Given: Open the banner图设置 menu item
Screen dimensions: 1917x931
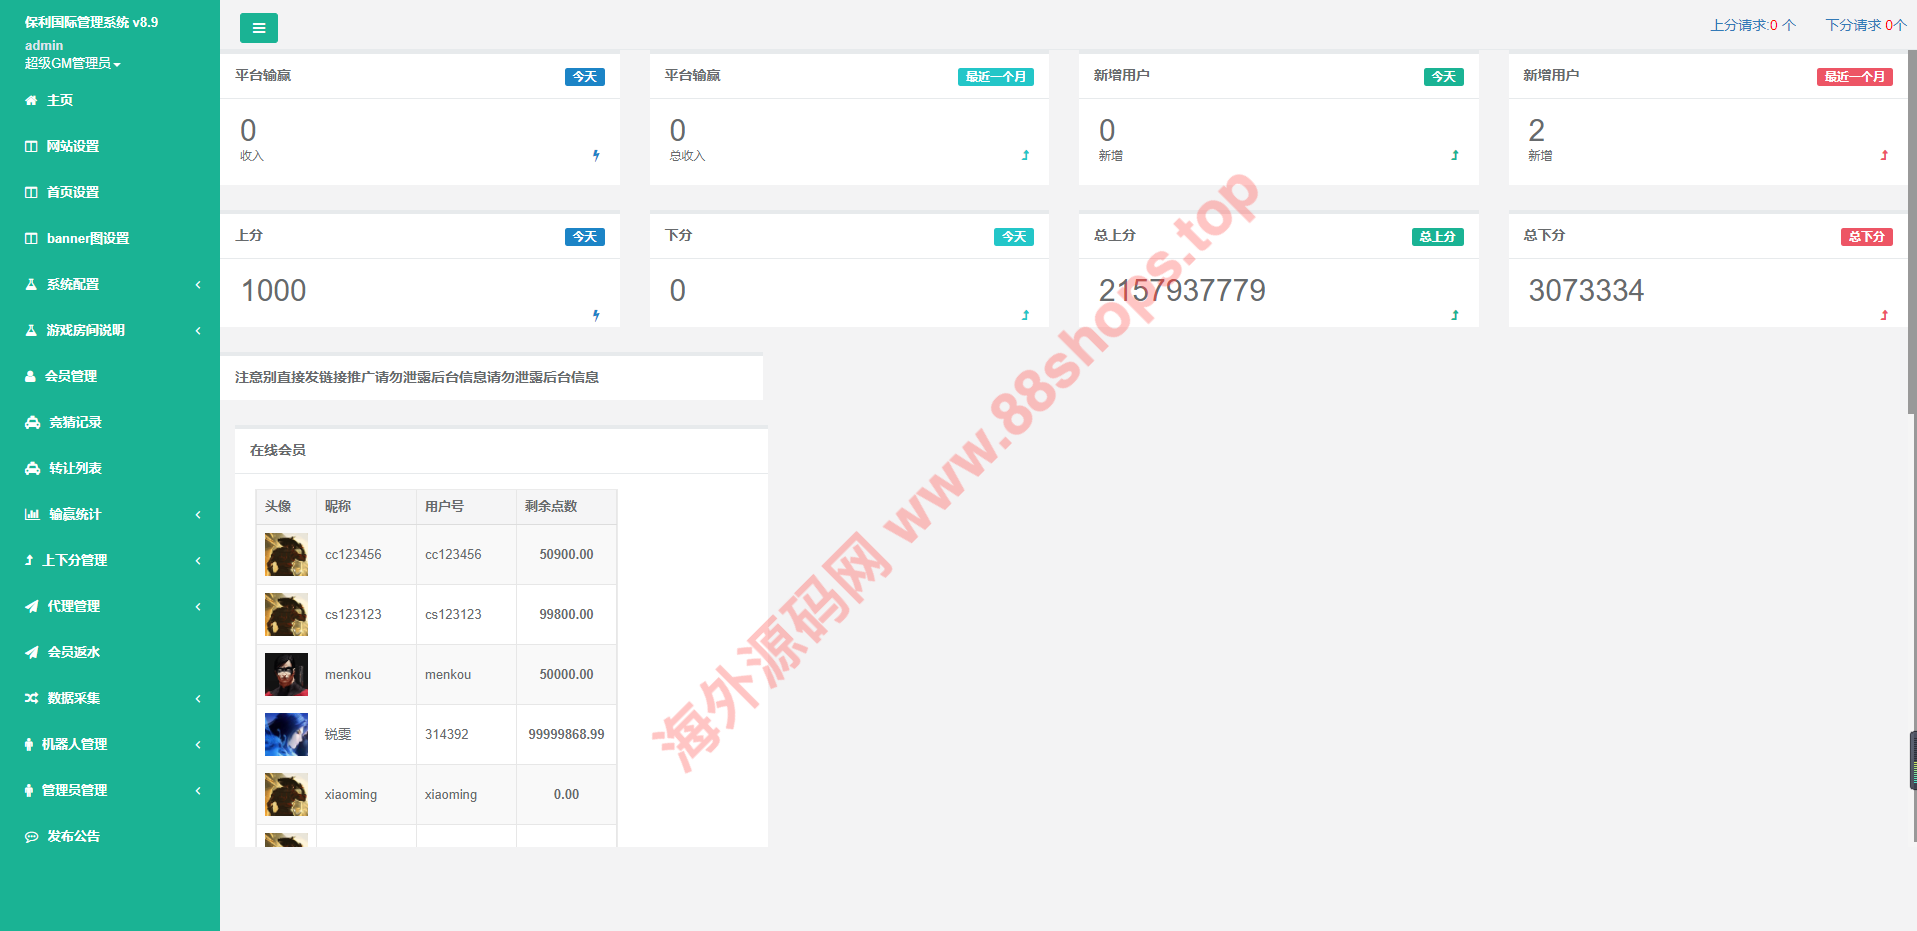Looking at the screenshot, I should (87, 238).
